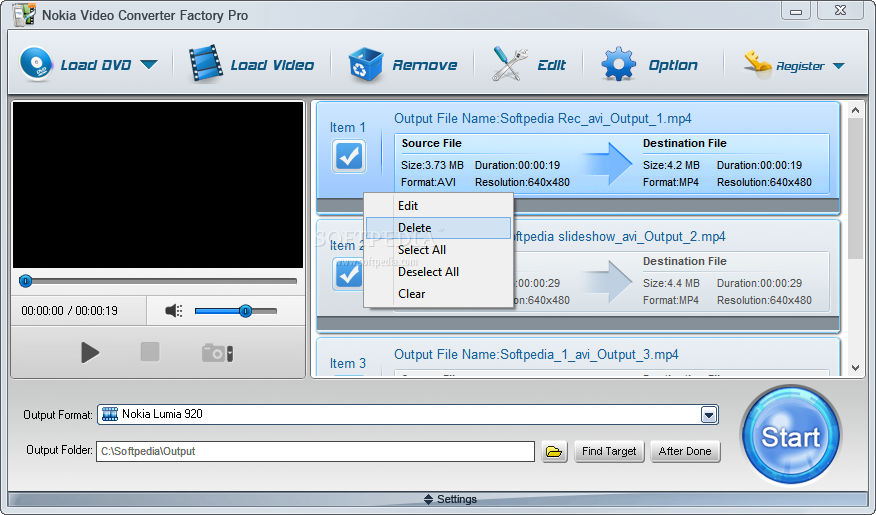Click Item 1 Destination File header
This screenshot has height=515, width=876.
(684, 143)
